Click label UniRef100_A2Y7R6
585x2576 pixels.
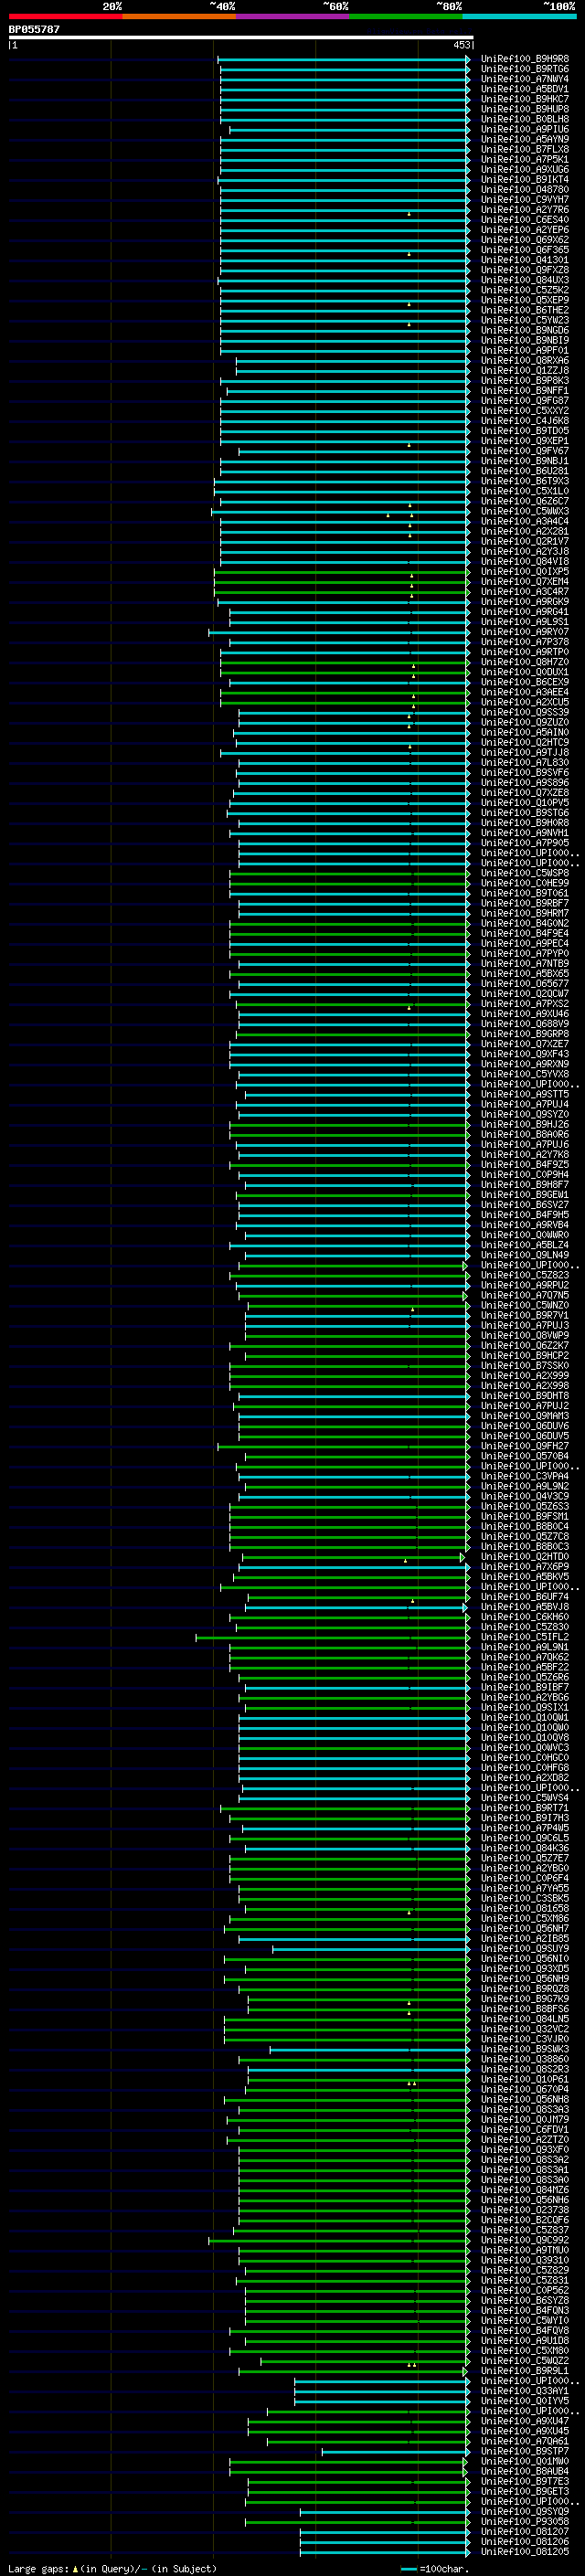(x=525, y=210)
